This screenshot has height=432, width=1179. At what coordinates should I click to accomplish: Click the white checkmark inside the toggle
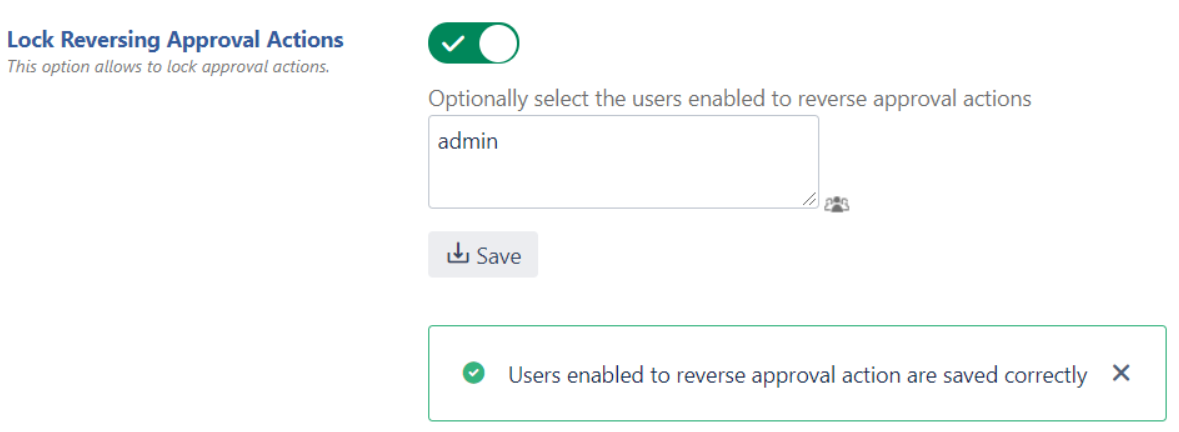click(453, 44)
